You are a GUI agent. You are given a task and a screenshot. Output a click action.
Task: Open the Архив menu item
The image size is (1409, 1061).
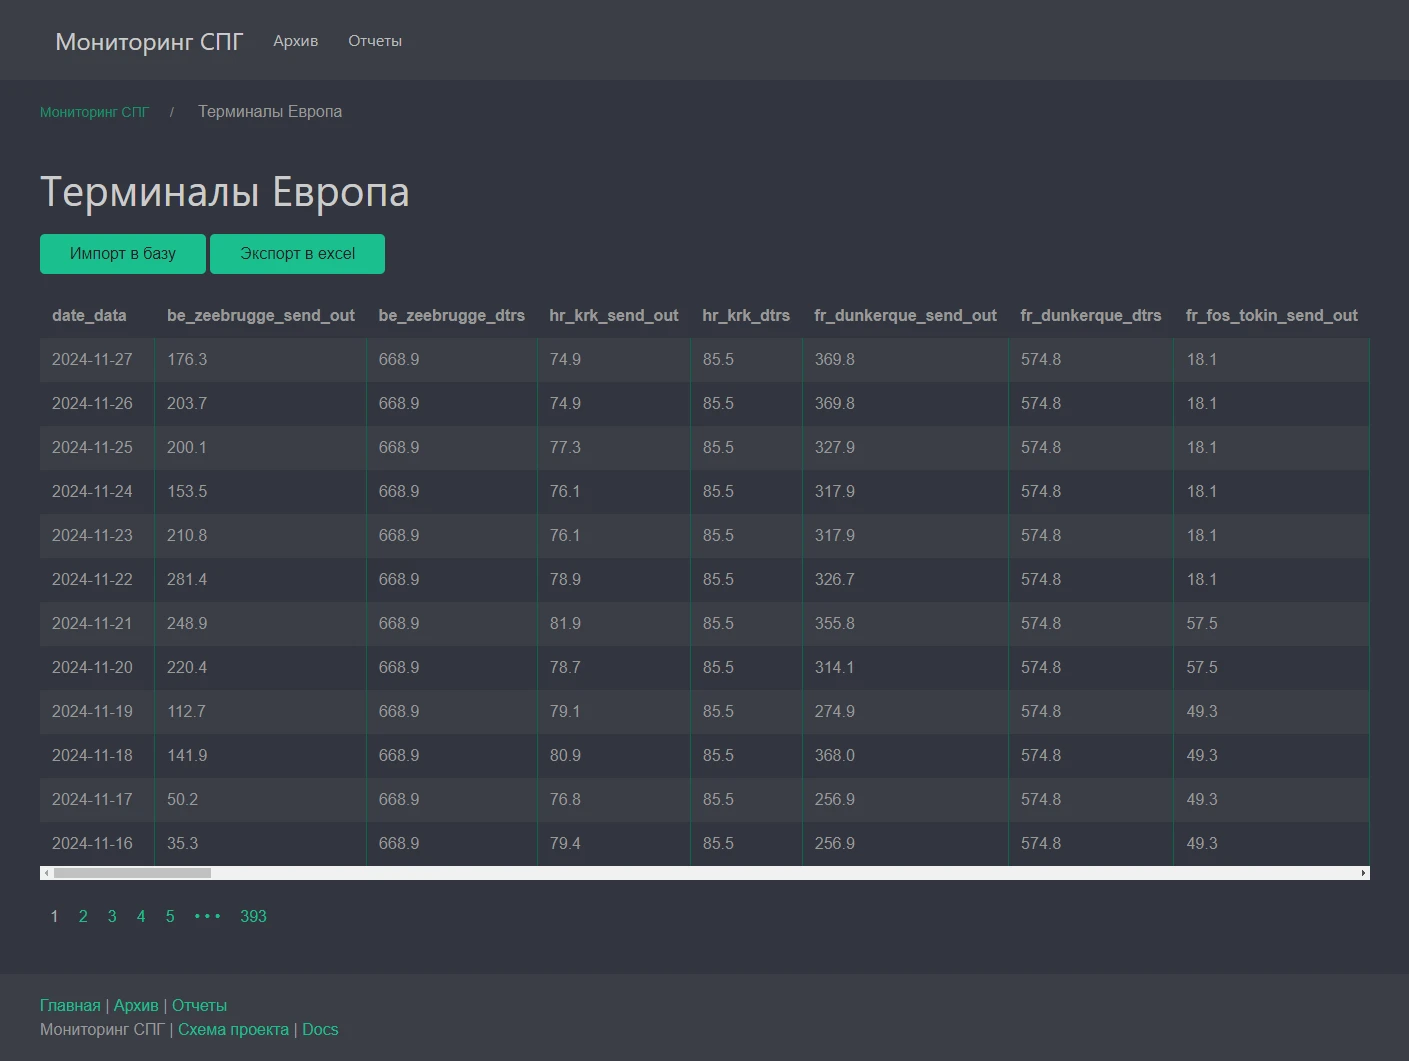point(295,41)
